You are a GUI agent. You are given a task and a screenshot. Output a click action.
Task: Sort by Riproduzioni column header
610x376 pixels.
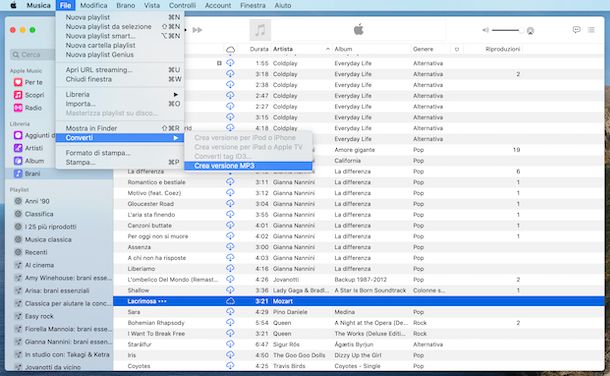[503, 49]
